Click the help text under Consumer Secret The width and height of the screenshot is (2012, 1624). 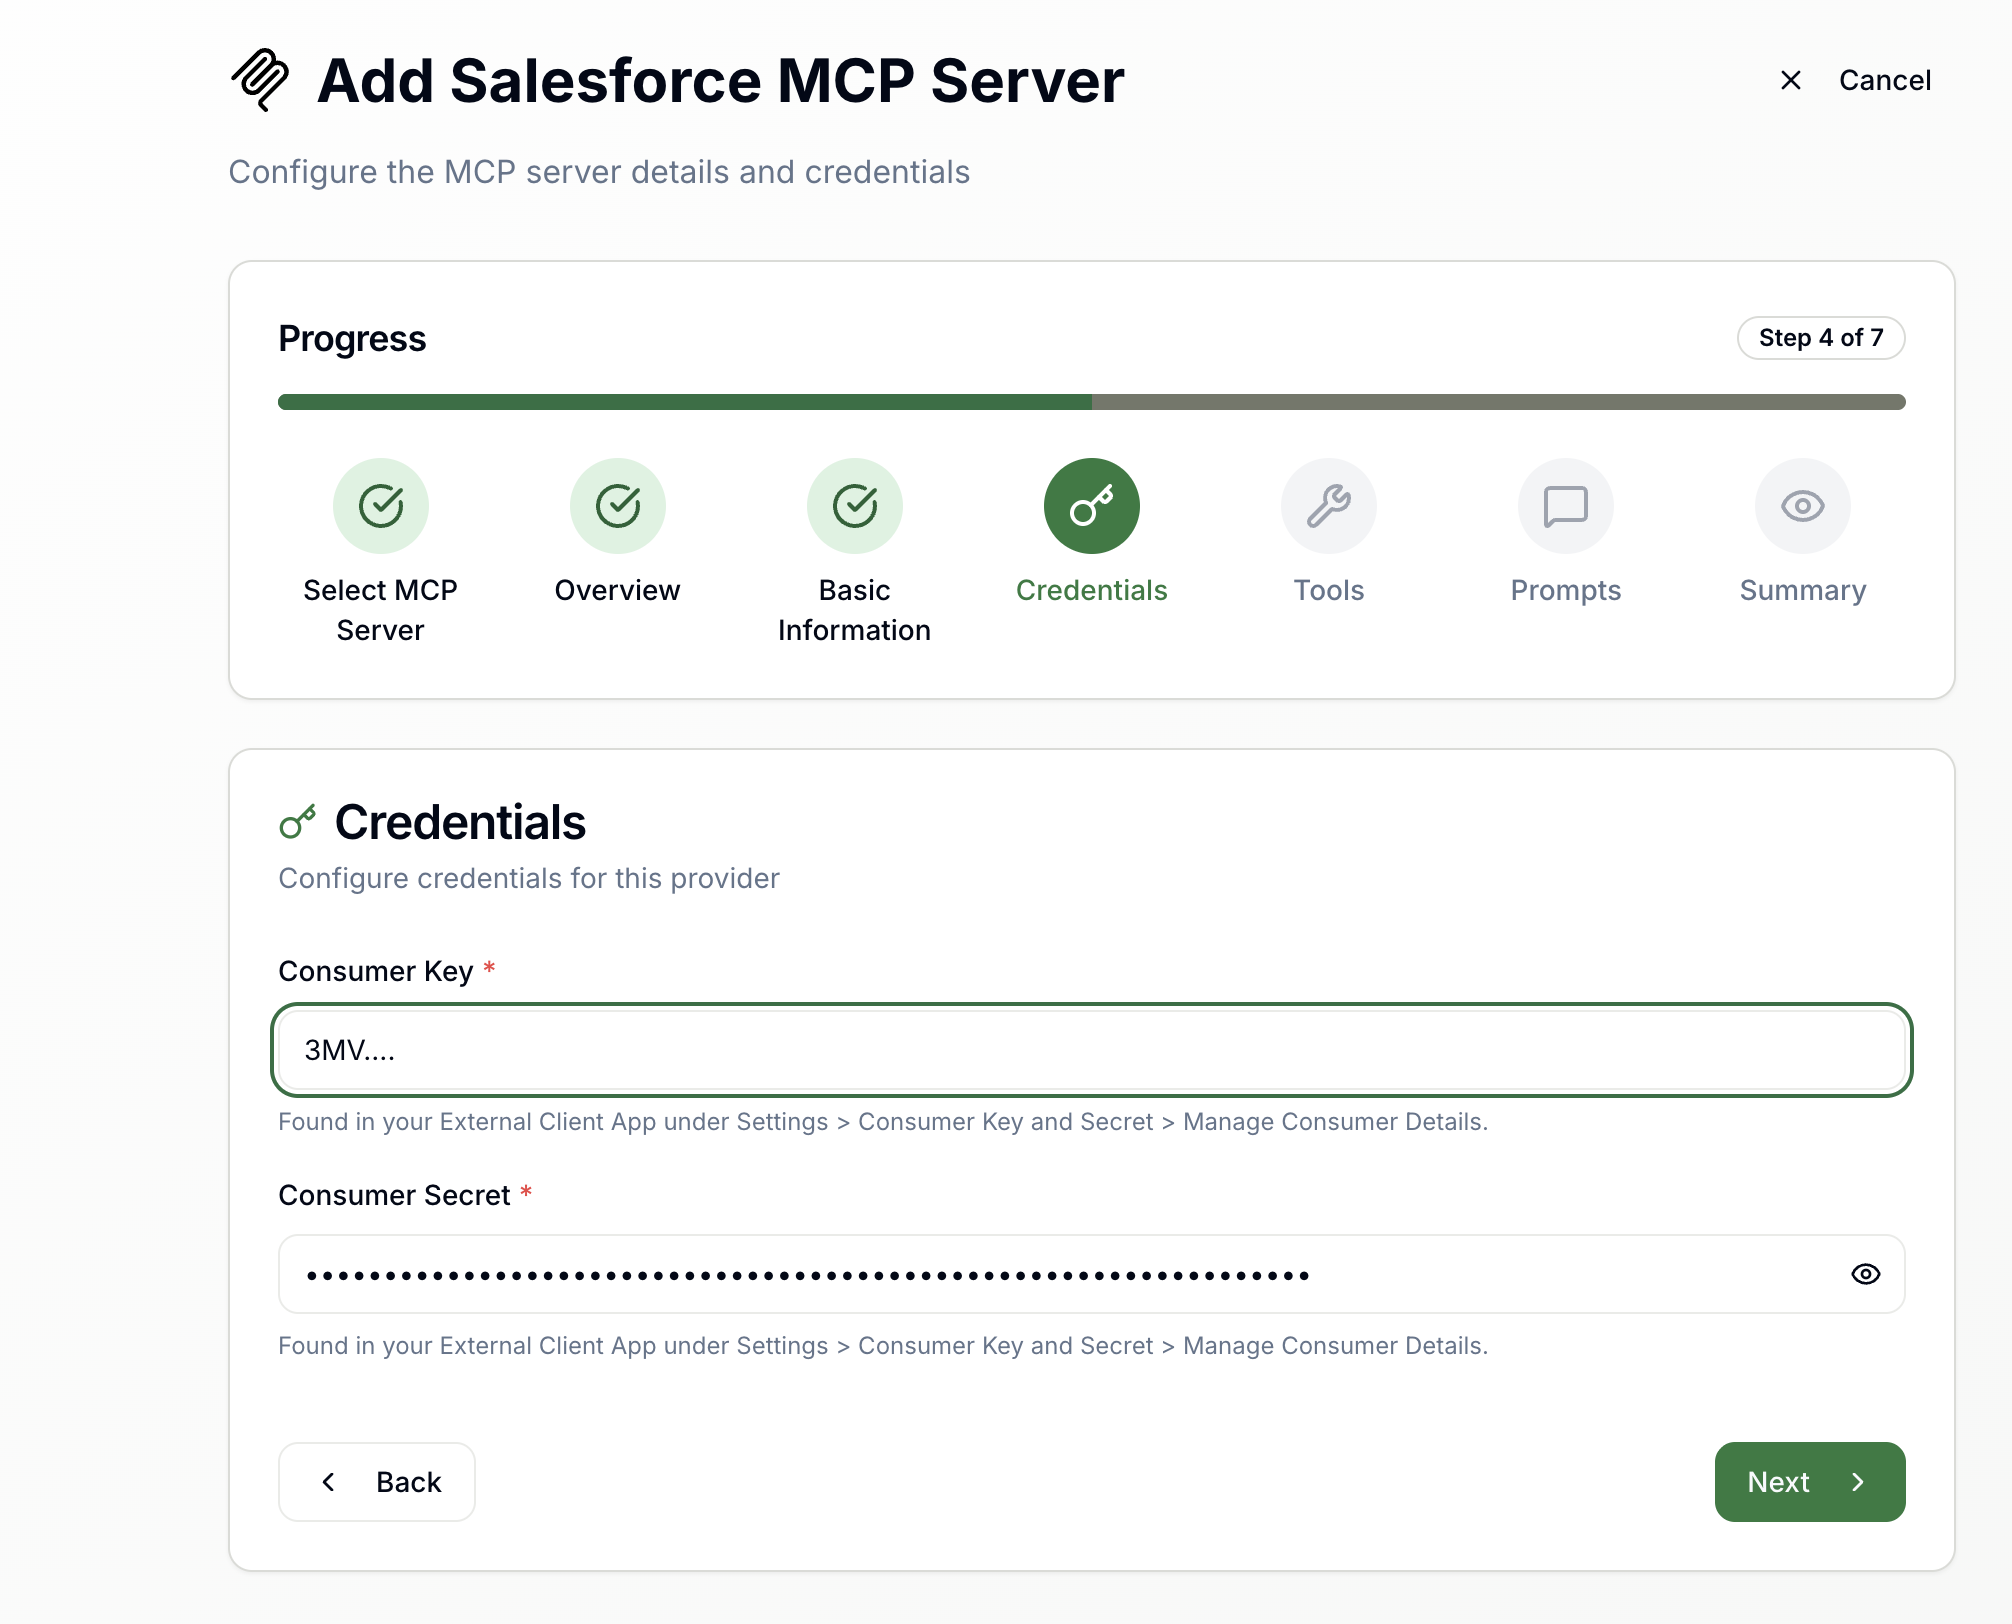[x=883, y=1346]
